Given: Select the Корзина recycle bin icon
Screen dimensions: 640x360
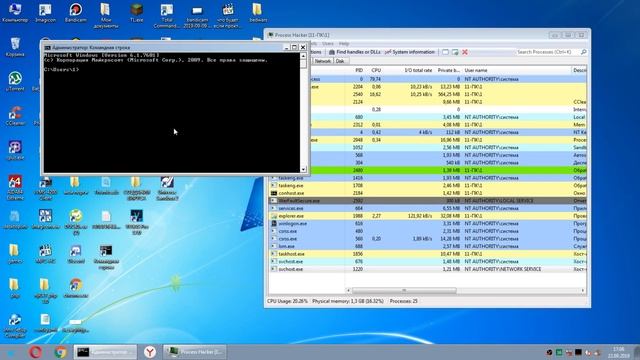Looking at the screenshot, I should pos(15,47).
